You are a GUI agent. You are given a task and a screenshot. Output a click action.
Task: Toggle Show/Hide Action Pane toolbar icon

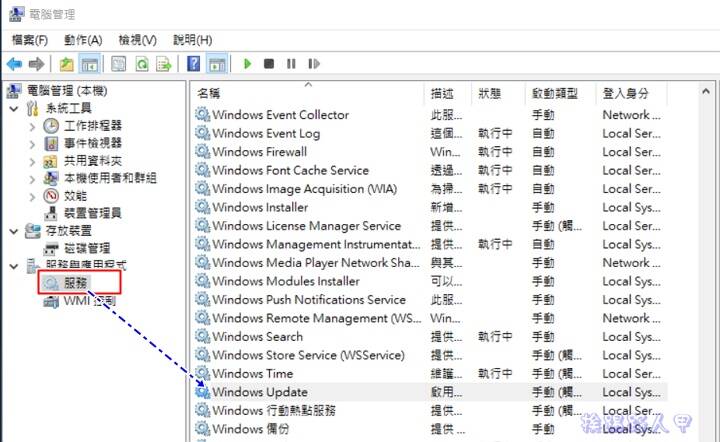(x=217, y=64)
